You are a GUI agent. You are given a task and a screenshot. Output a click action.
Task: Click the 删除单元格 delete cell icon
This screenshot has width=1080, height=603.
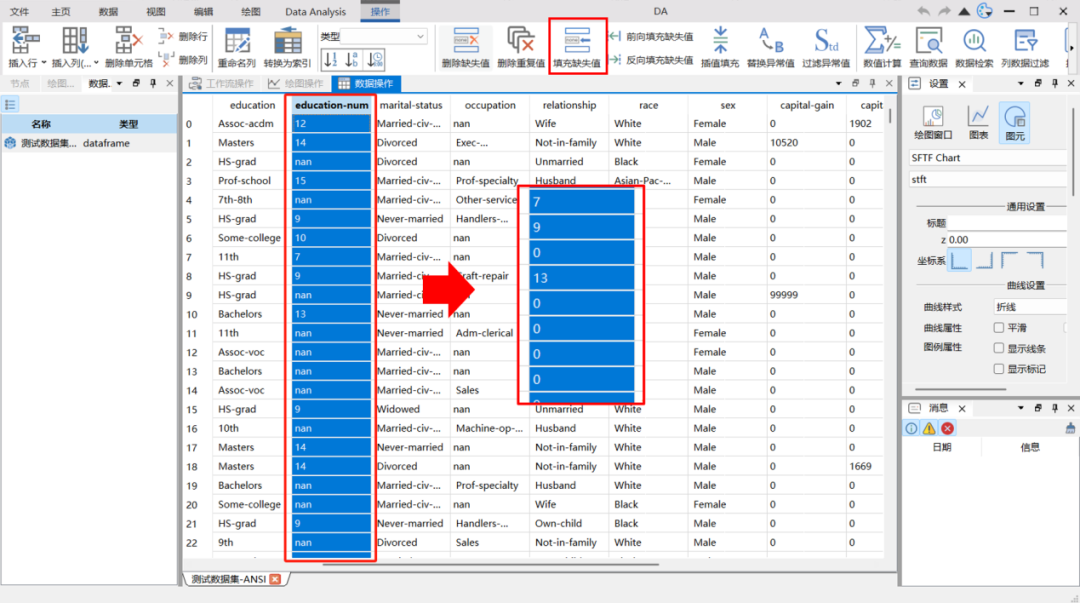128,41
